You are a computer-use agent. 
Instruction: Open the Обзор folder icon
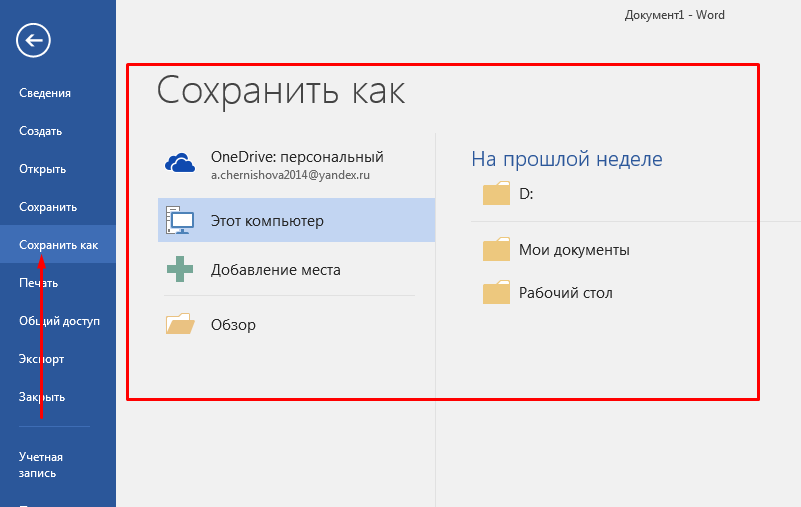tap(180, 325)
